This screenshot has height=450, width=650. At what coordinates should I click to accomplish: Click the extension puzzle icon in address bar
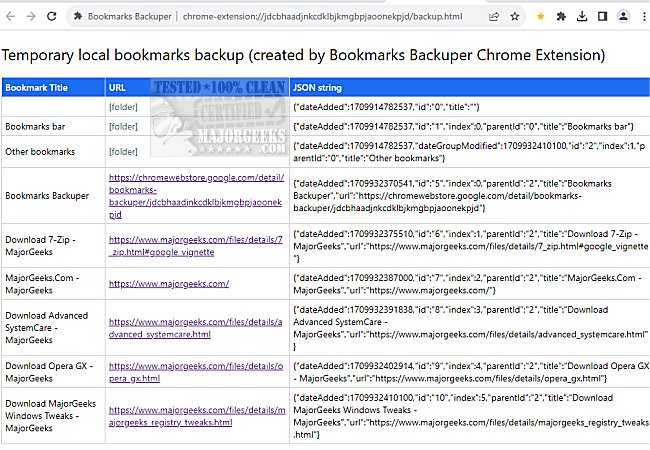(78, 17)
